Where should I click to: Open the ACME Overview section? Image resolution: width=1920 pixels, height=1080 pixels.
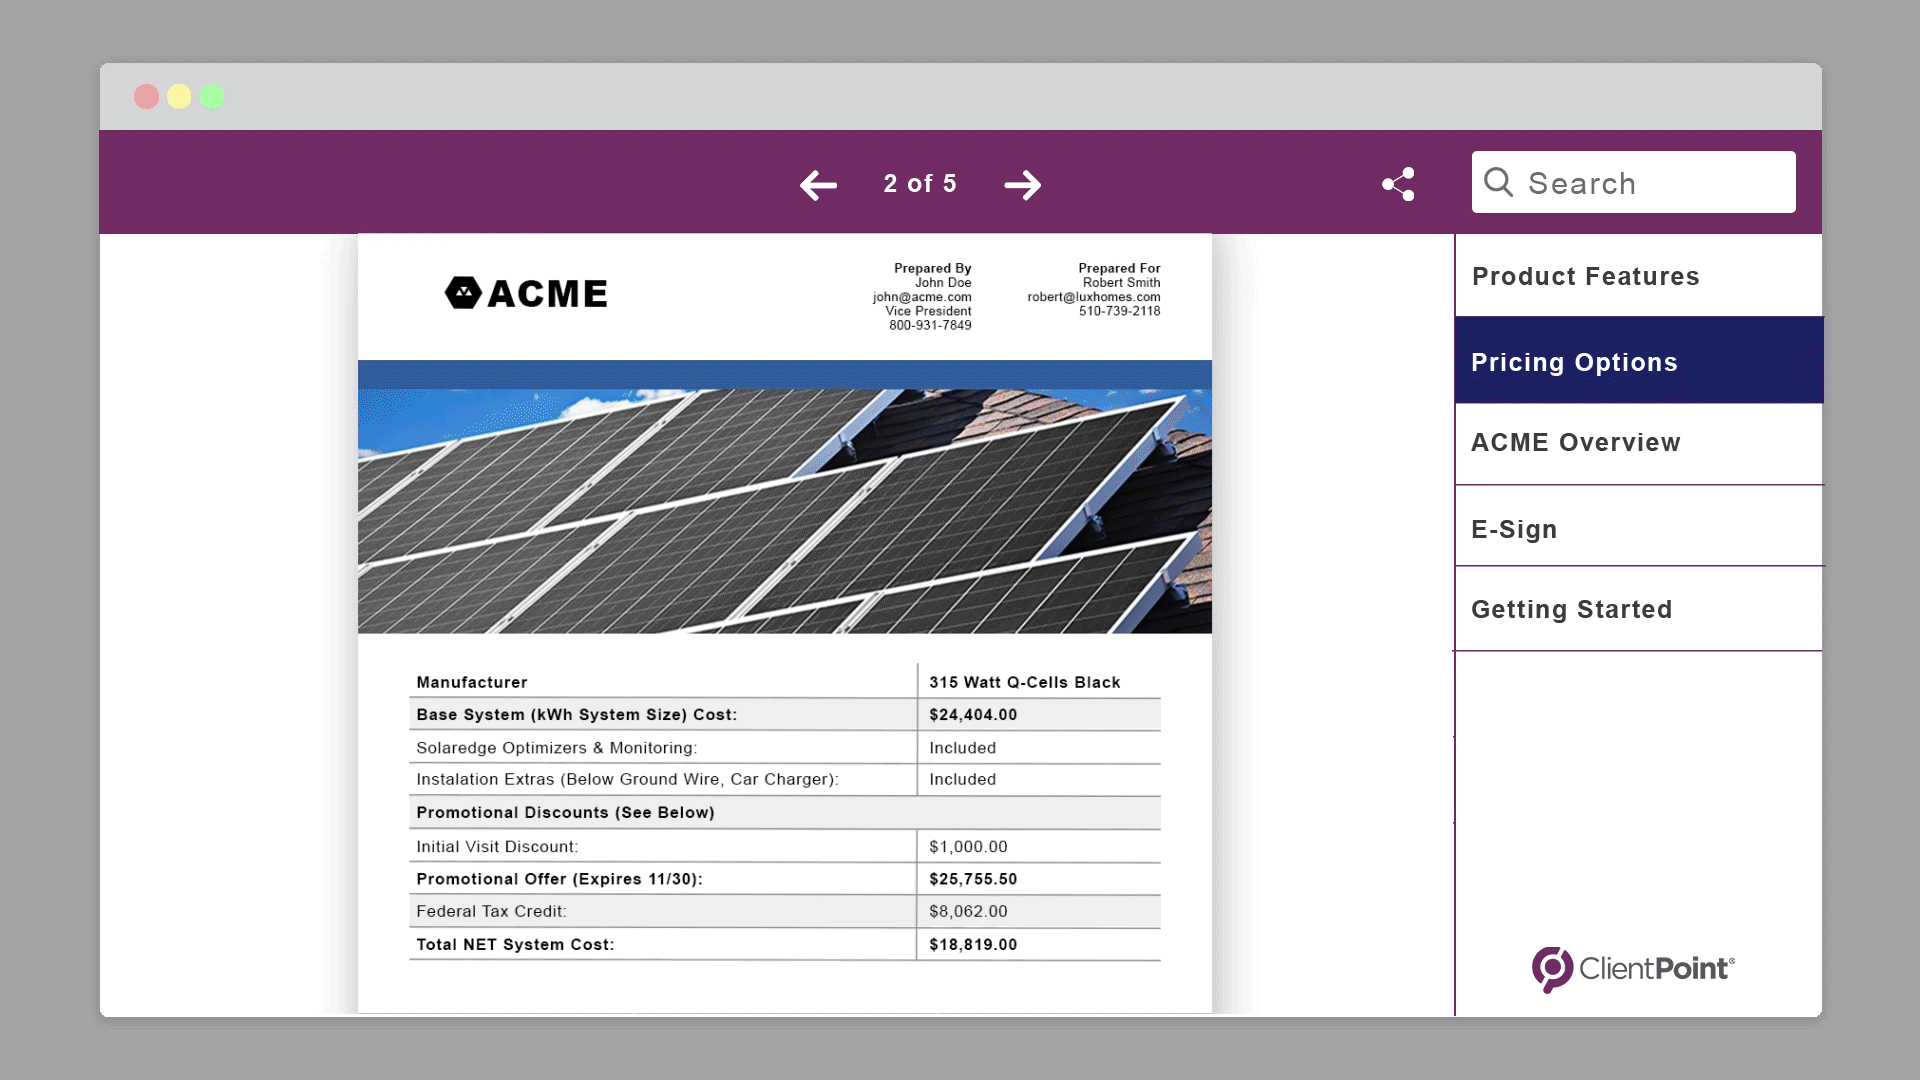(1576, 442)
